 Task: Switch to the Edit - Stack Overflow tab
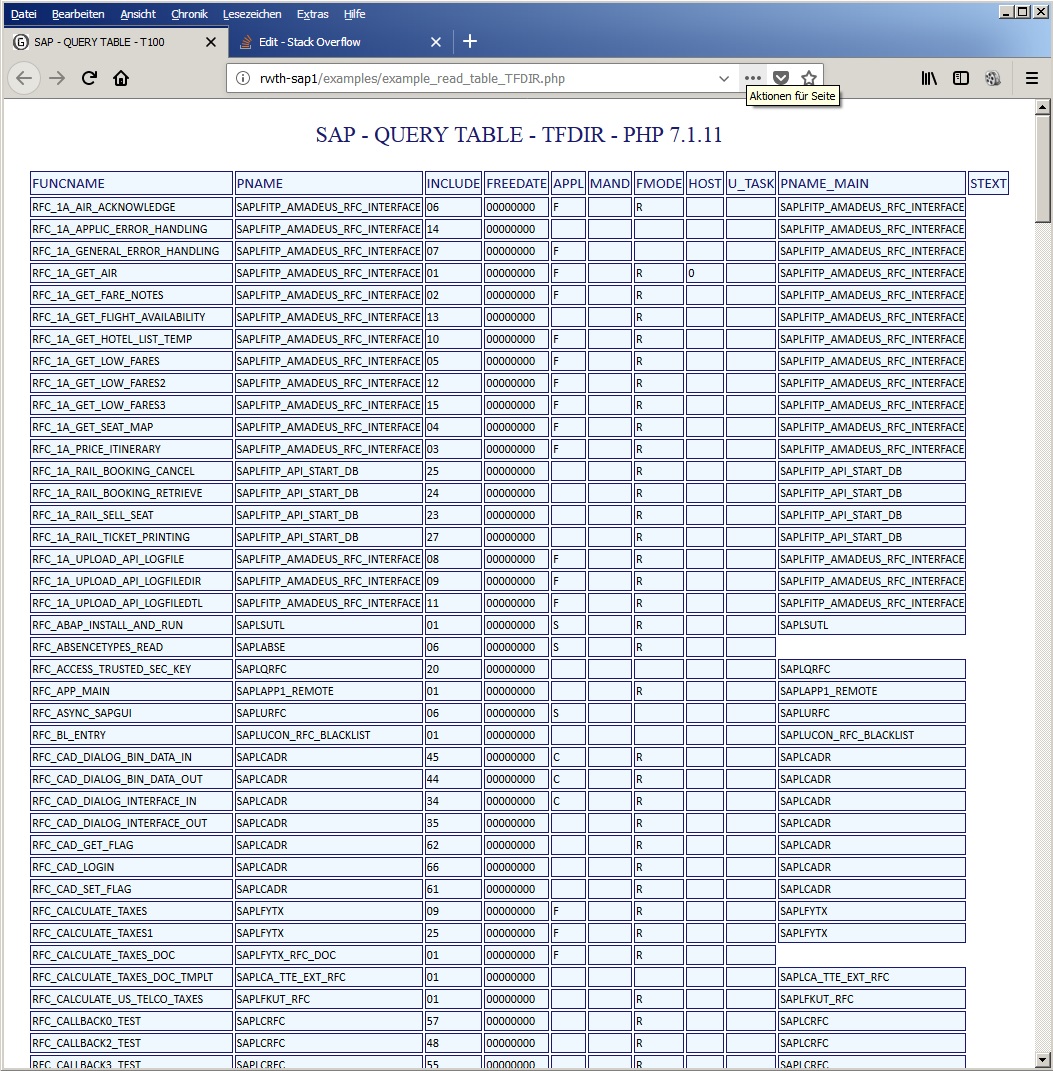click(341, 42)
